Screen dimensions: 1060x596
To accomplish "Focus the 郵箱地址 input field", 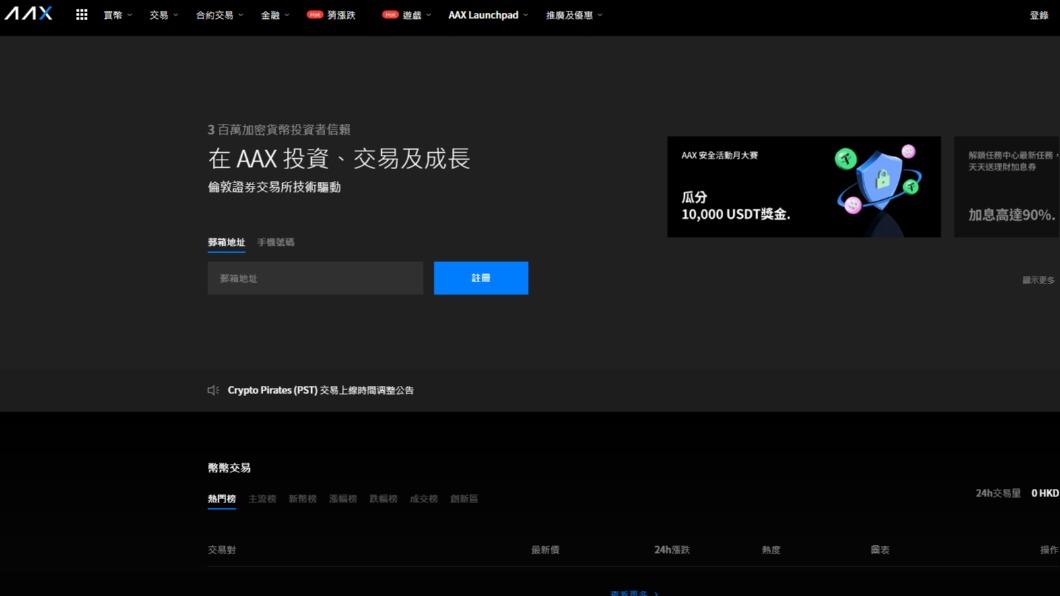I will pos(315,278).
